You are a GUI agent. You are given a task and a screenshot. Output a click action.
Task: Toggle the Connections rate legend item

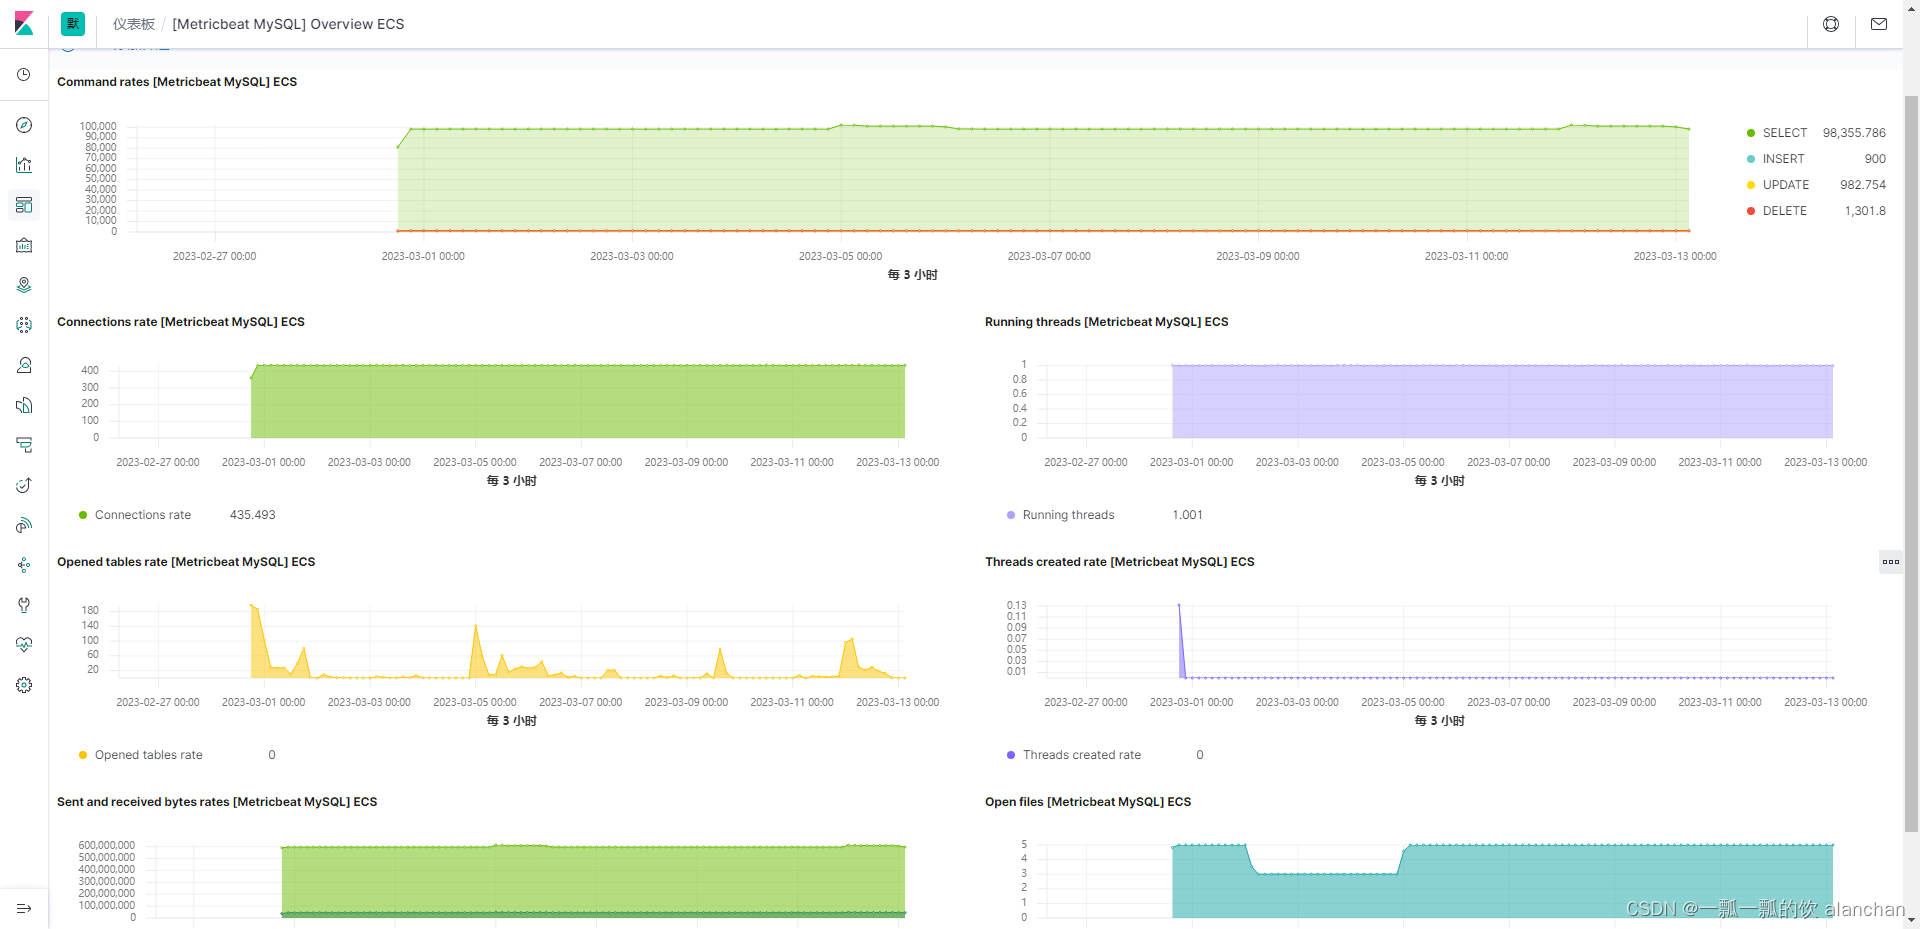(142, 514)
